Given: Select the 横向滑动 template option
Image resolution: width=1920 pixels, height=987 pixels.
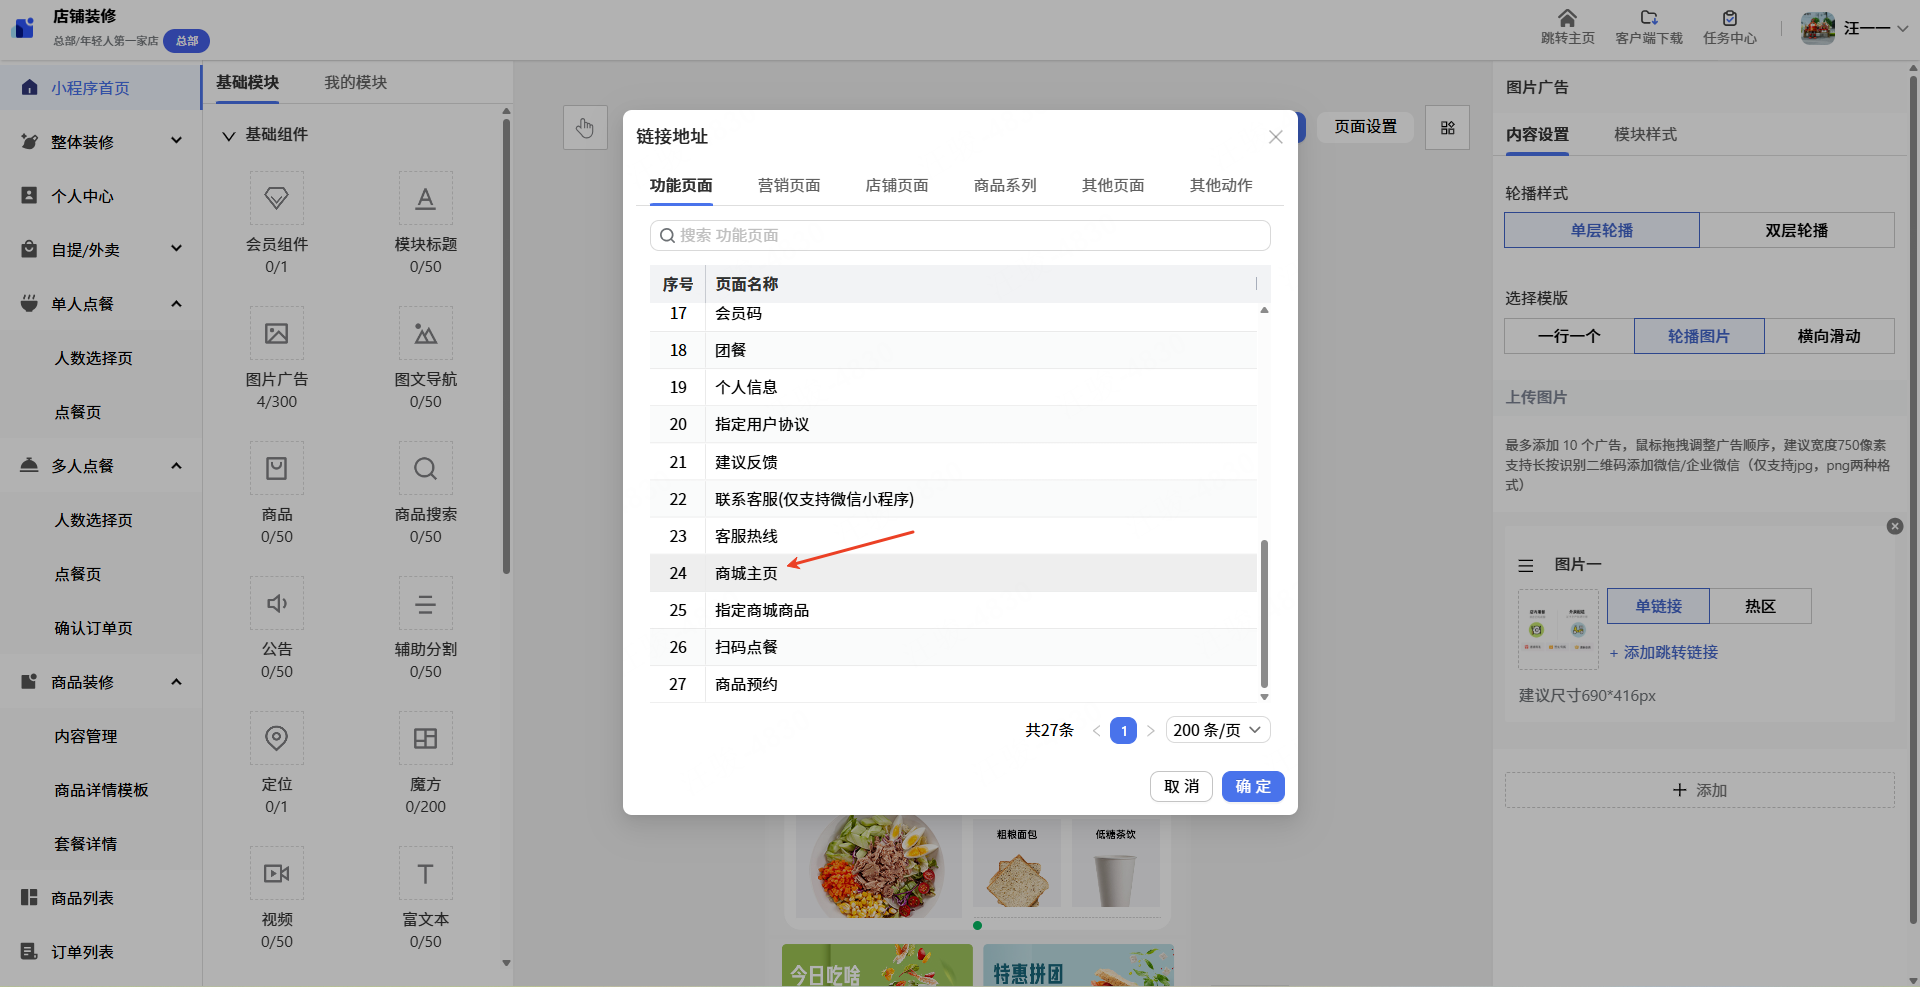Looking at the screenshot, I should 1829,336.
